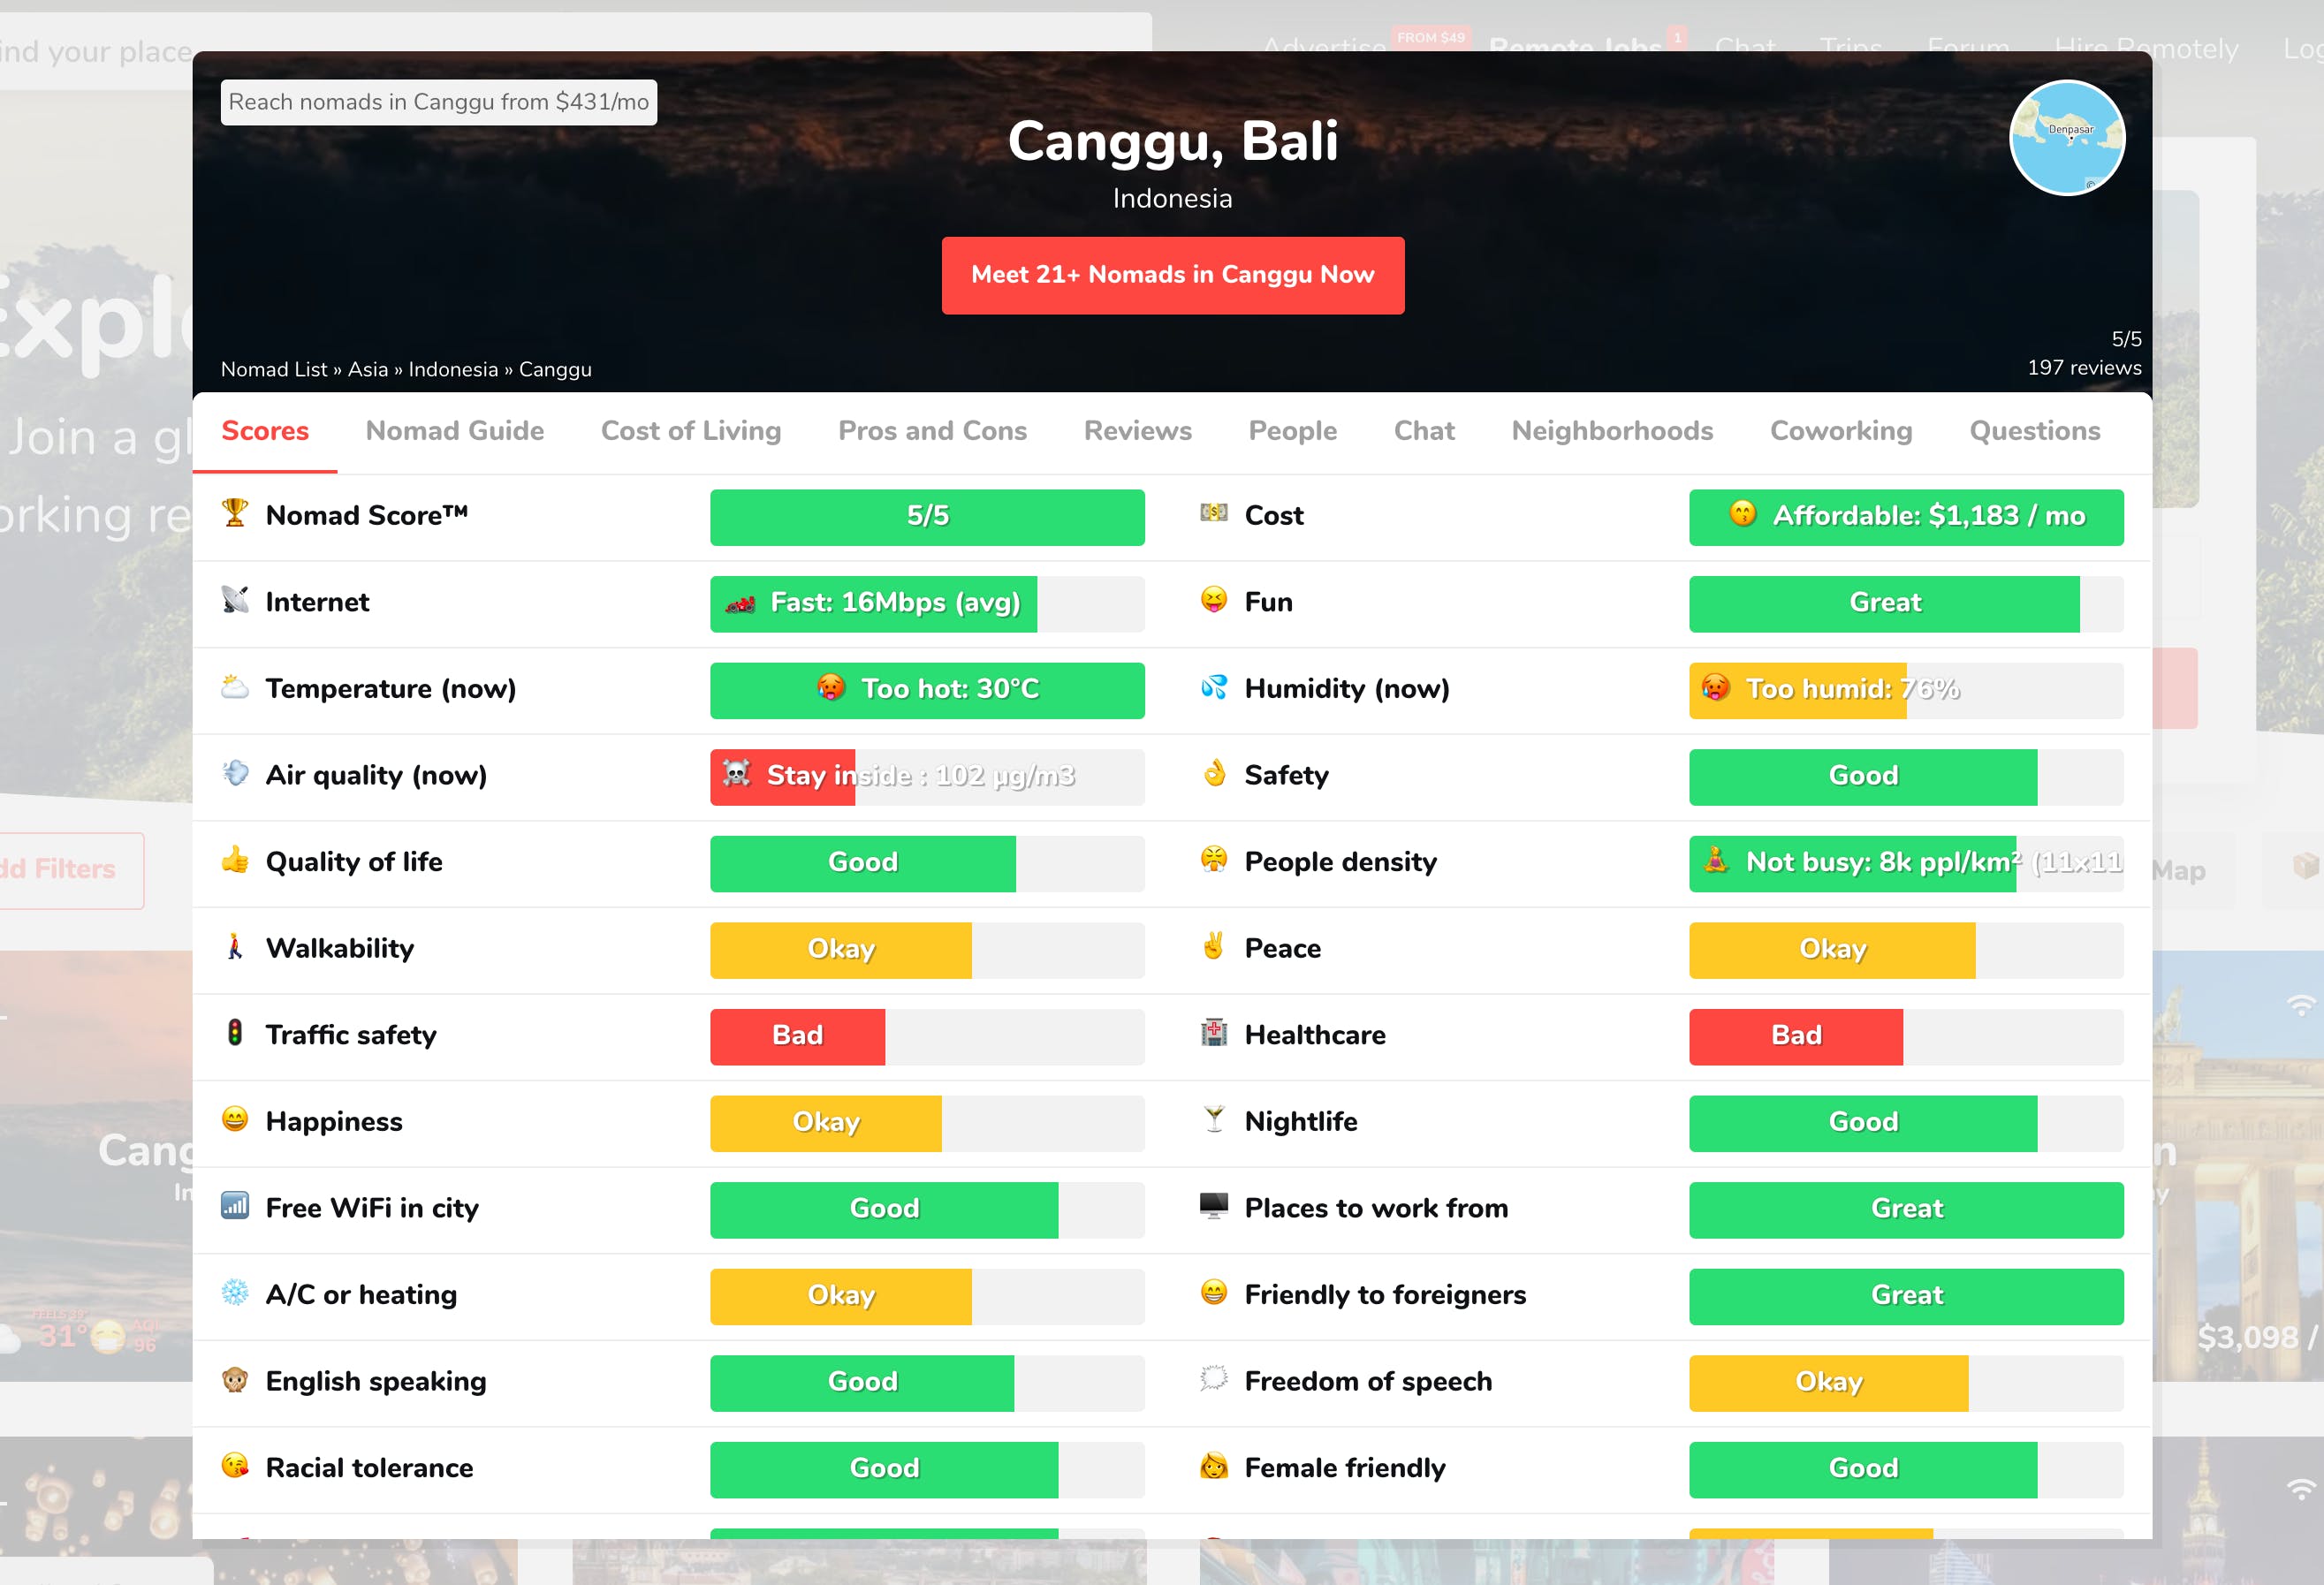The image size is (2324, 1585).
Task: Click the trophy icon beside Nomad Score
Action: (235, 513)
